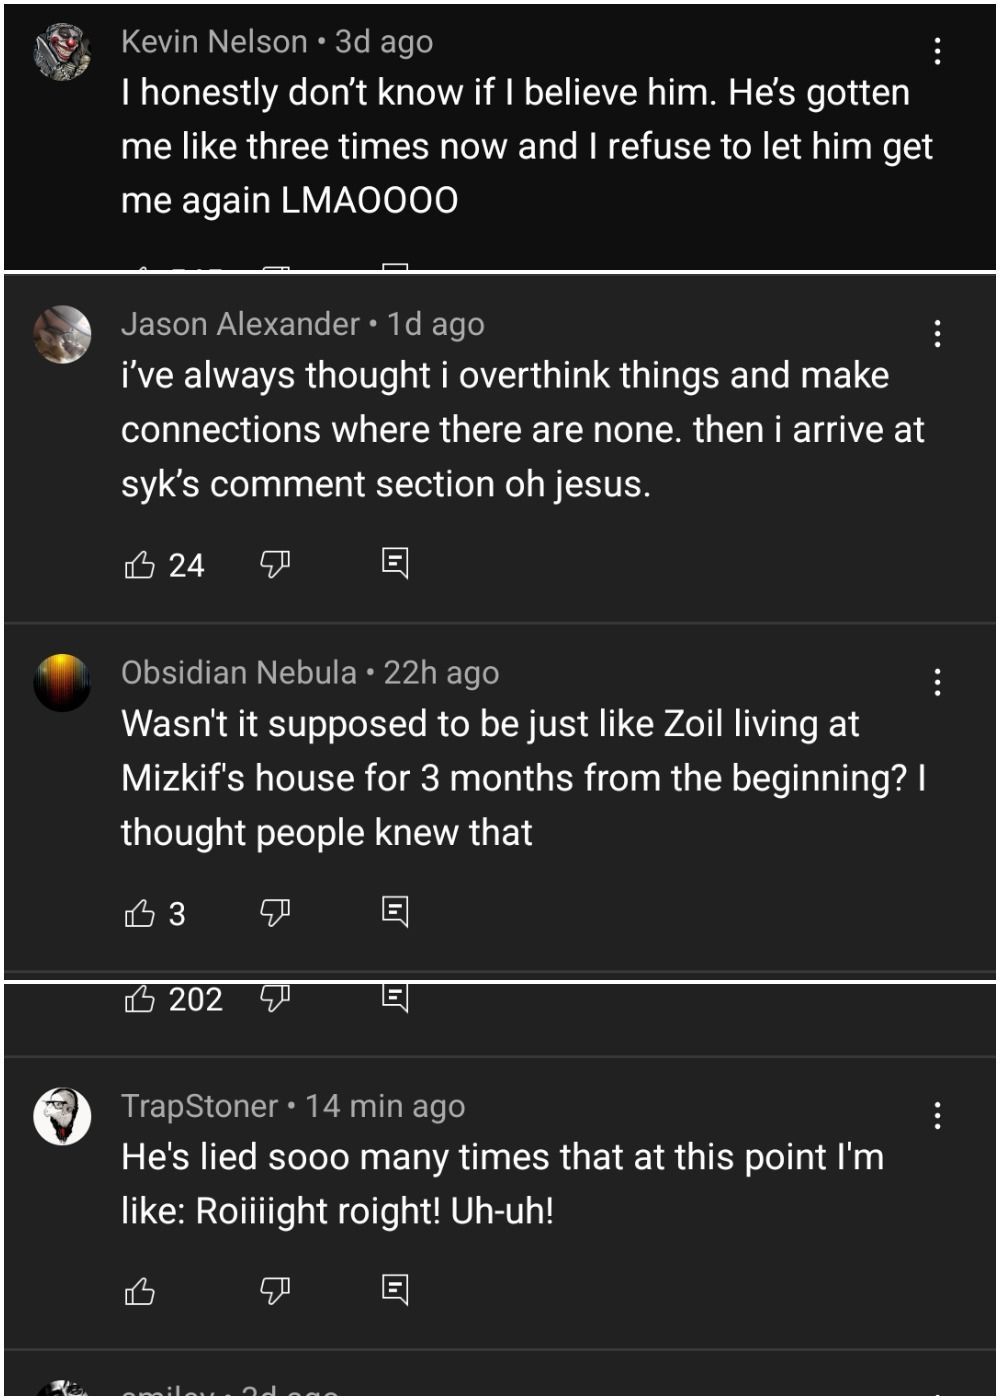The width and height of the screenshot is (1000, 1400).
Task: Tap Jason Alexander's avatar
Action: (62, 334)
